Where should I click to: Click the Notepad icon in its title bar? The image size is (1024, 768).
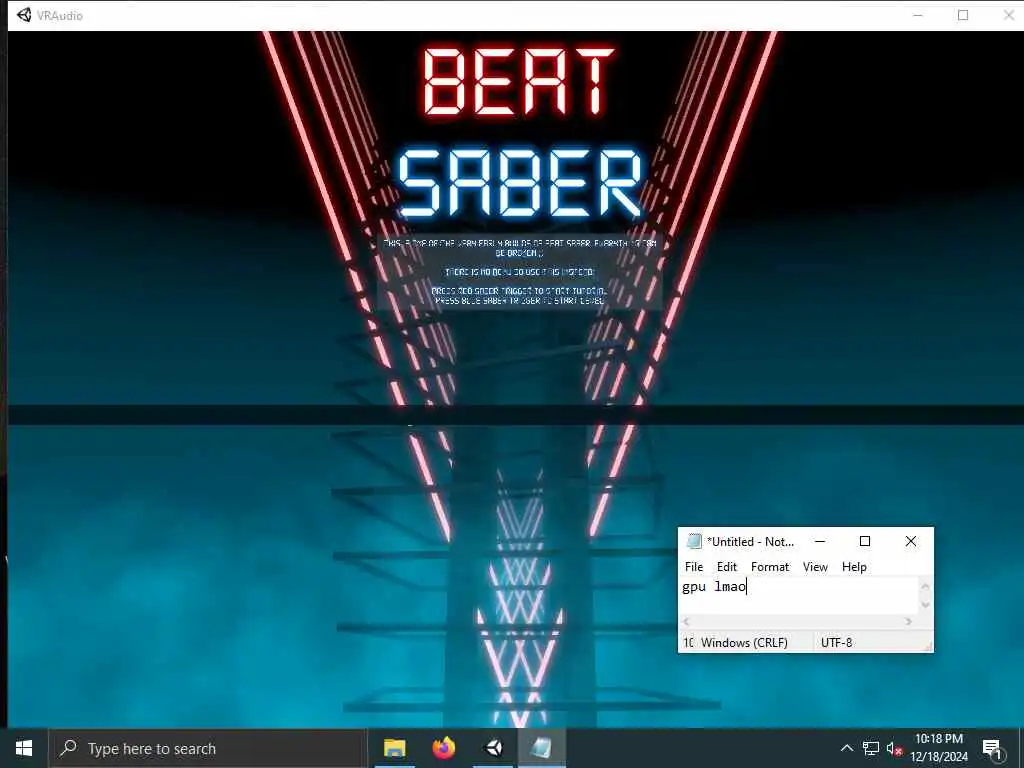tap(694, 541)
